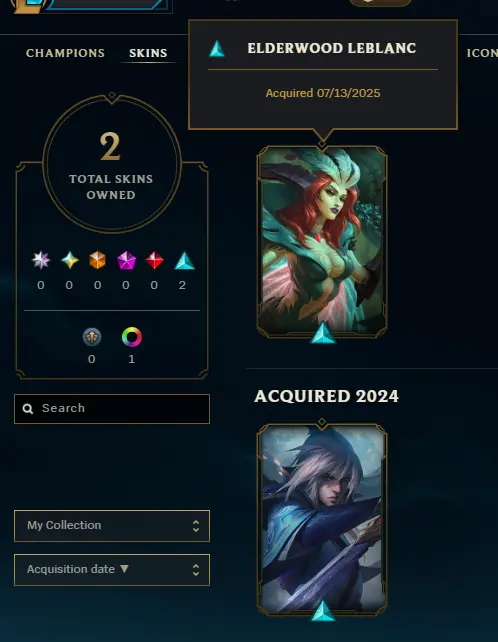Click the legacy skins badge icon
Image resolution: width=498 pixels, height=642 pixels.
click(x=92, y=337)
